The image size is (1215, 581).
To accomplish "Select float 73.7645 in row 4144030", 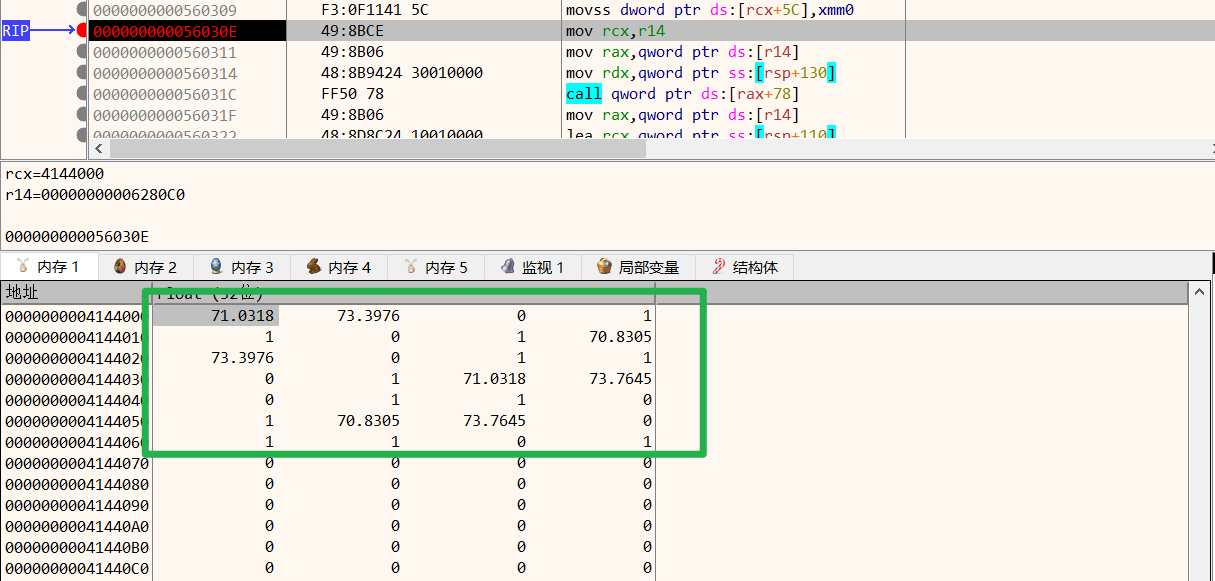I will click(x=620, y=379).
